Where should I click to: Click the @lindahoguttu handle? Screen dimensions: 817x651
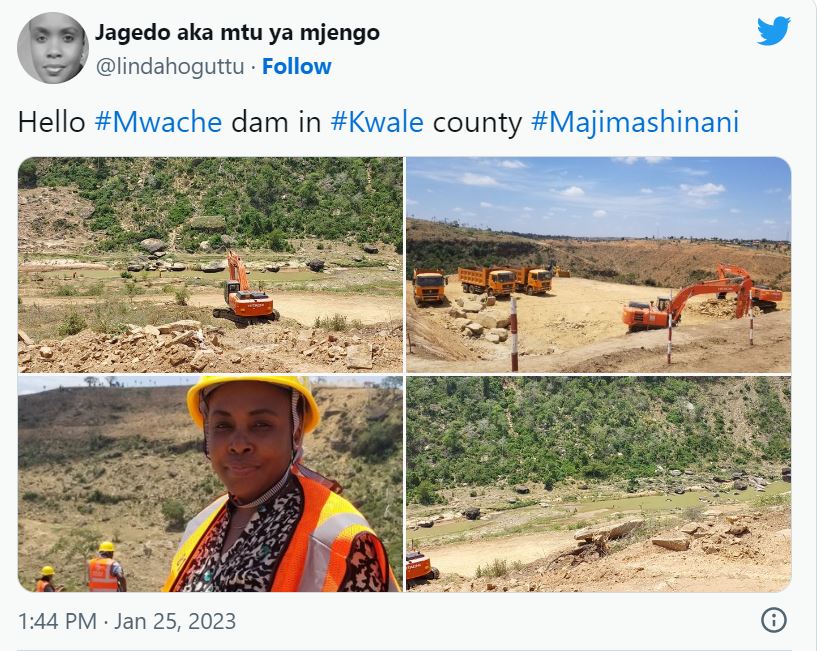[170, 67]
